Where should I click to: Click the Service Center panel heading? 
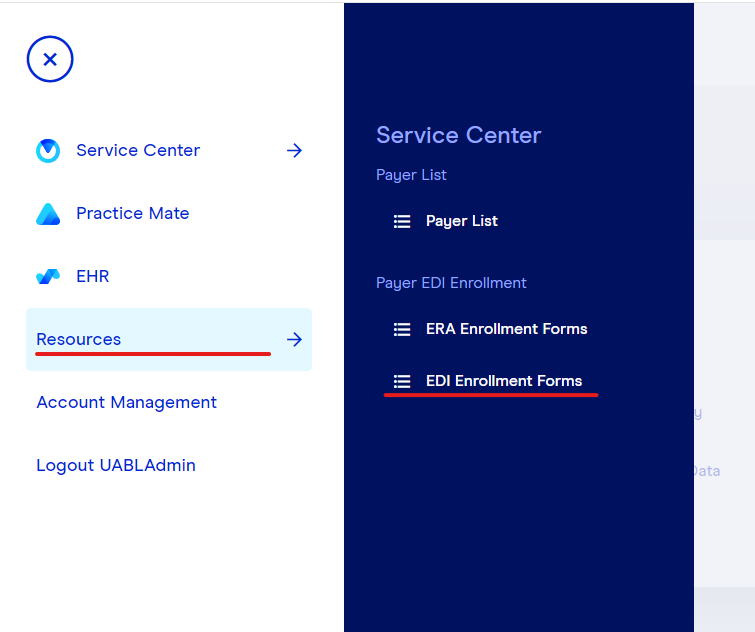(459, 135)
